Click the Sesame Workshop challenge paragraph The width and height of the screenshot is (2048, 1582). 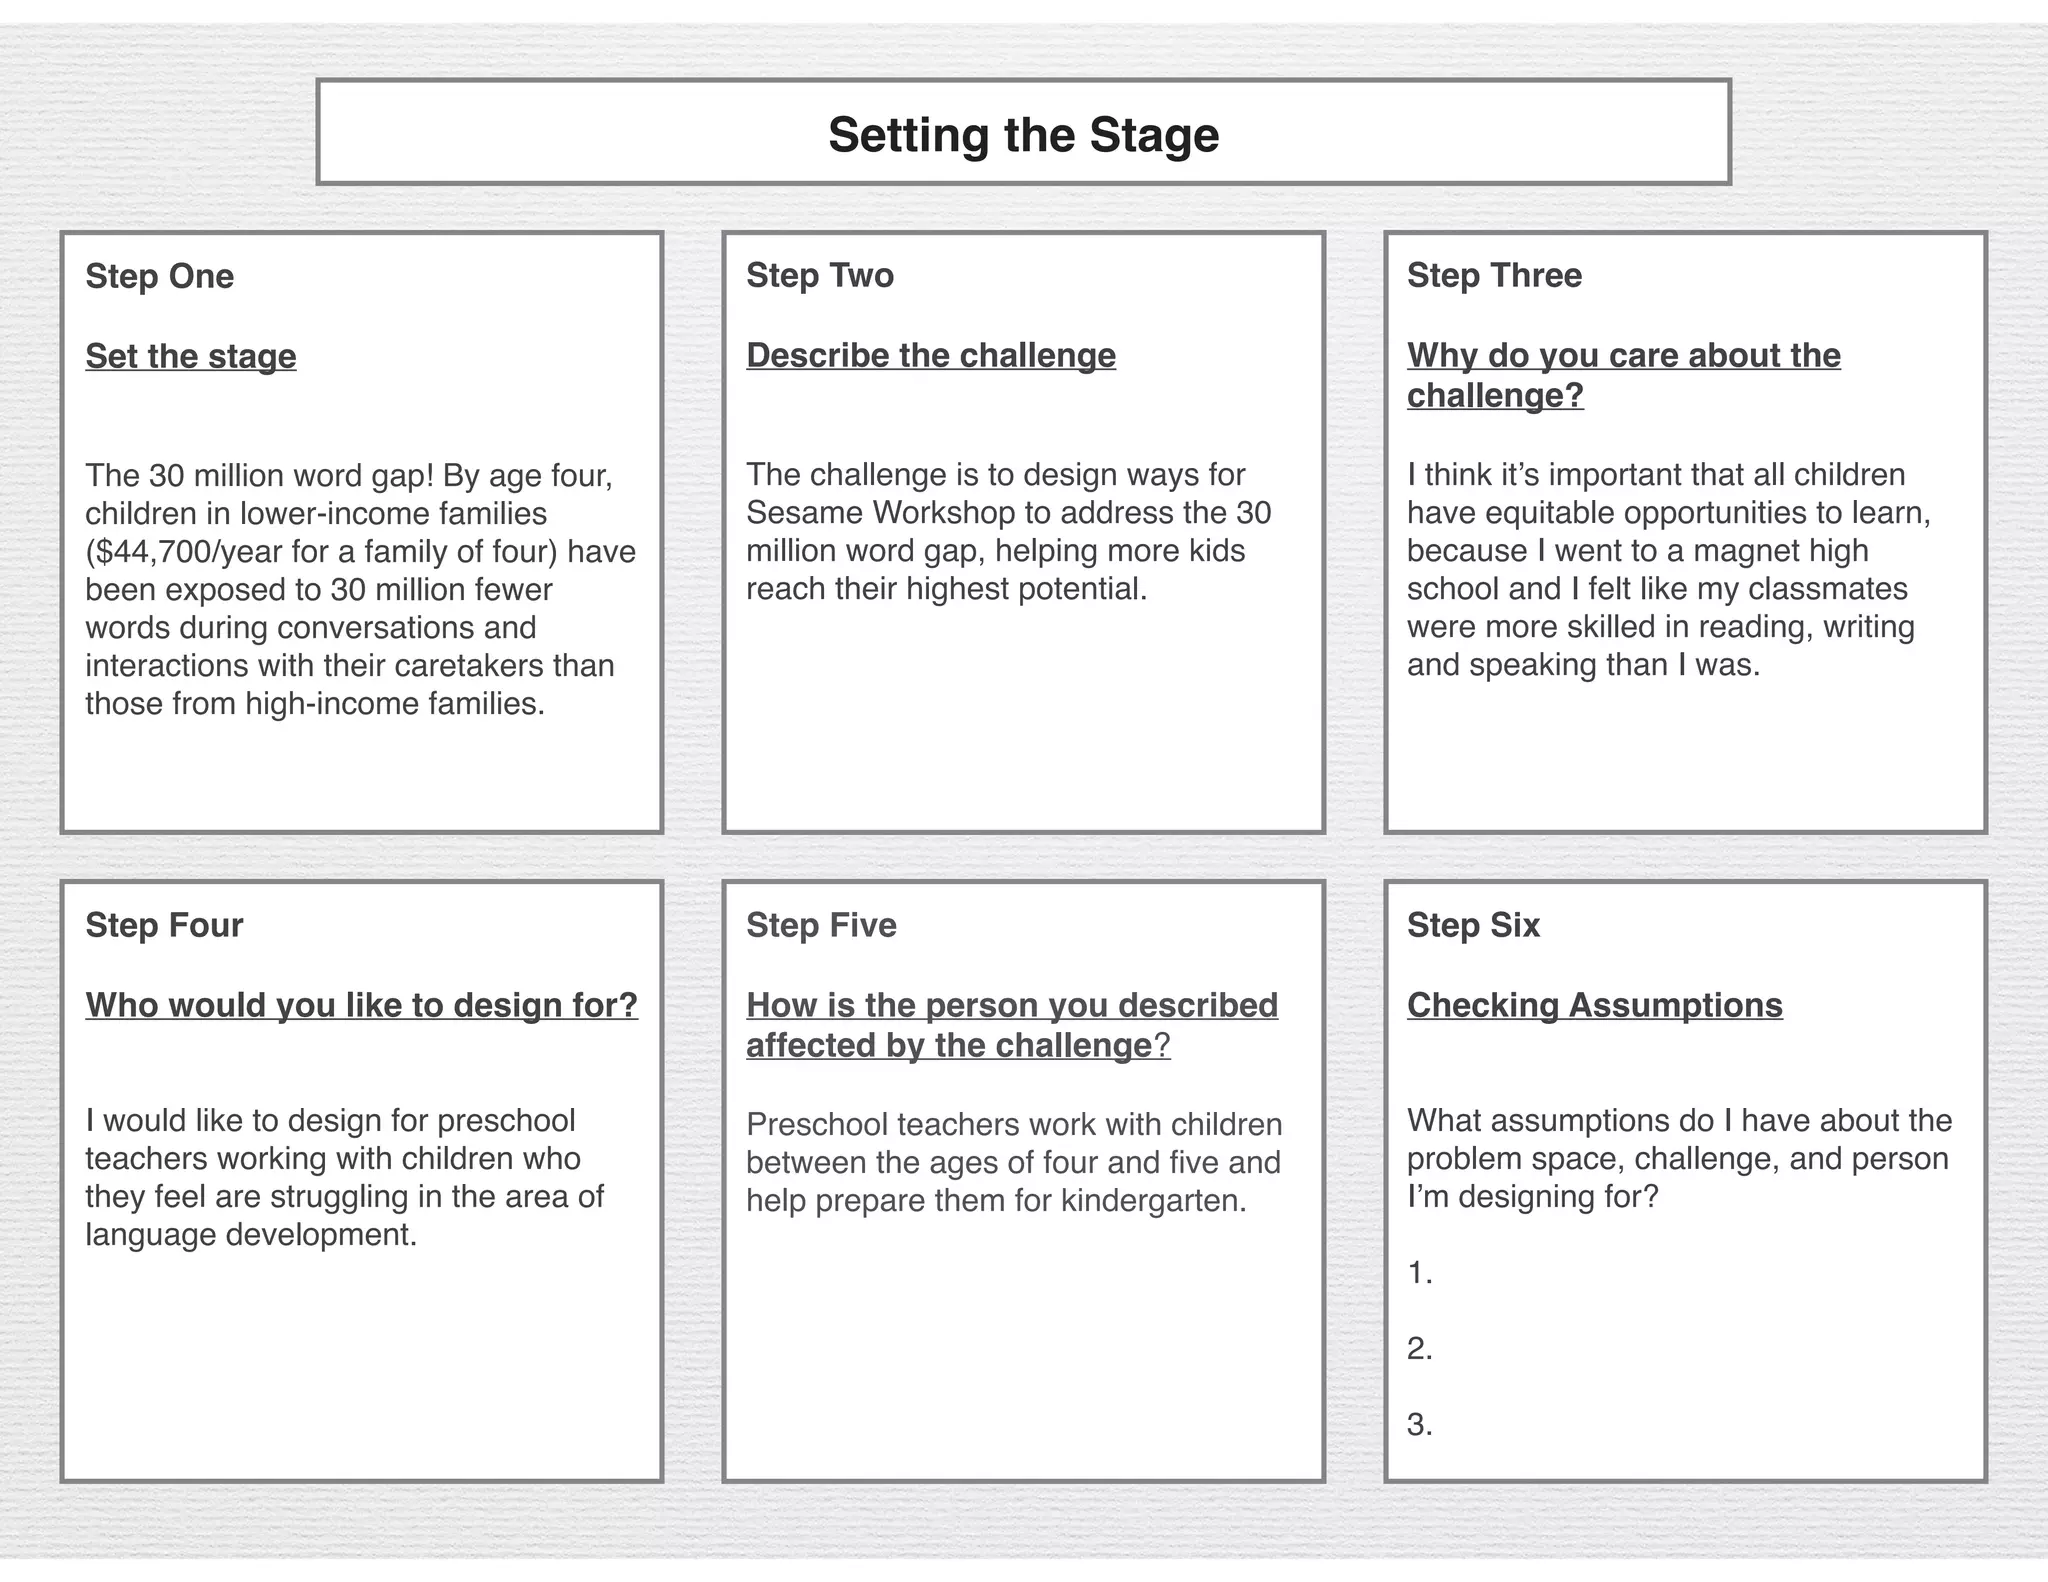coord(1008,531)
